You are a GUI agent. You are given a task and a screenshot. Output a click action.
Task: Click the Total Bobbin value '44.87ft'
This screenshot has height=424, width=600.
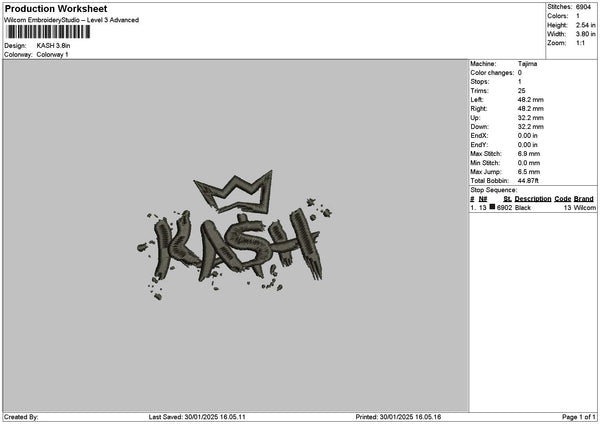(528, 181)
